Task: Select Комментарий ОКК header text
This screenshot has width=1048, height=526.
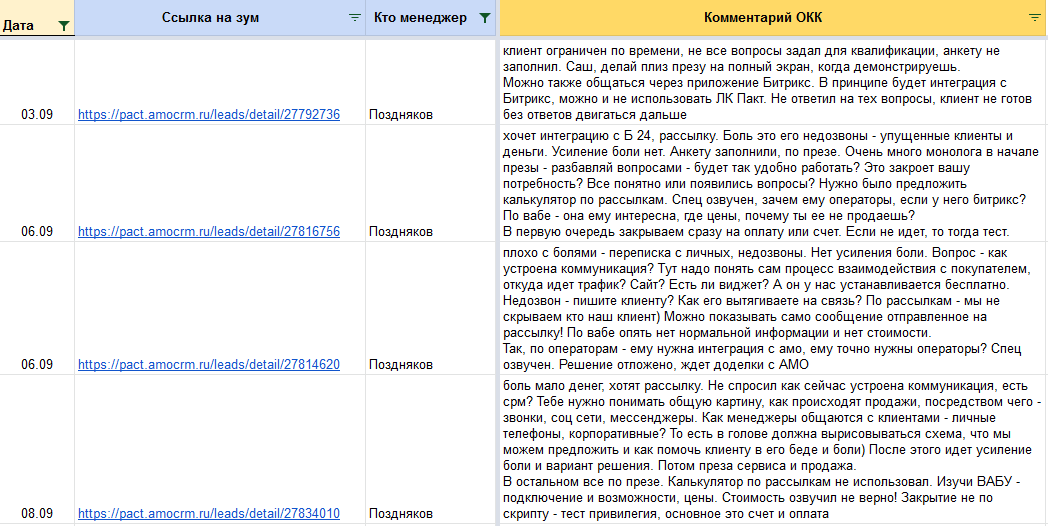Action: tap(763, 18)
